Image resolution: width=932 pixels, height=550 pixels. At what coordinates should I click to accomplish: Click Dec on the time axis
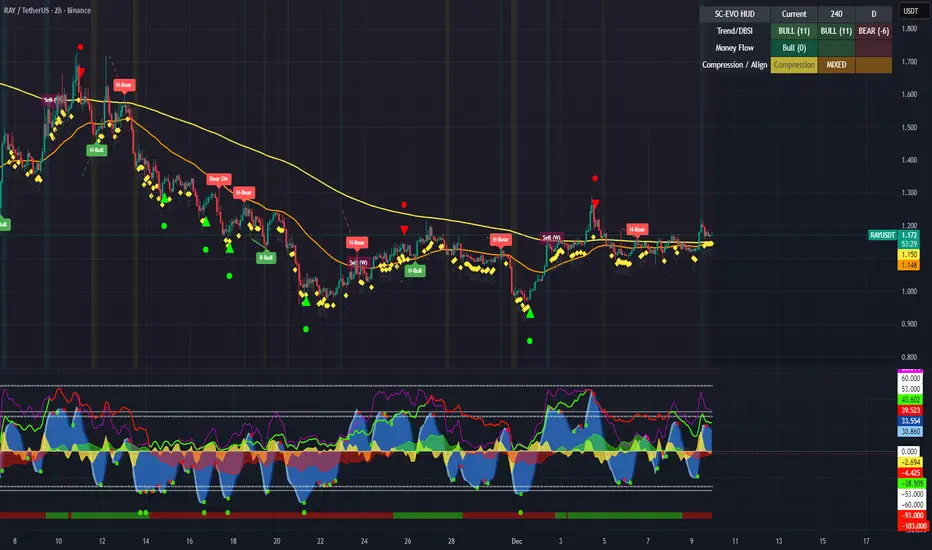pos(517,541)
